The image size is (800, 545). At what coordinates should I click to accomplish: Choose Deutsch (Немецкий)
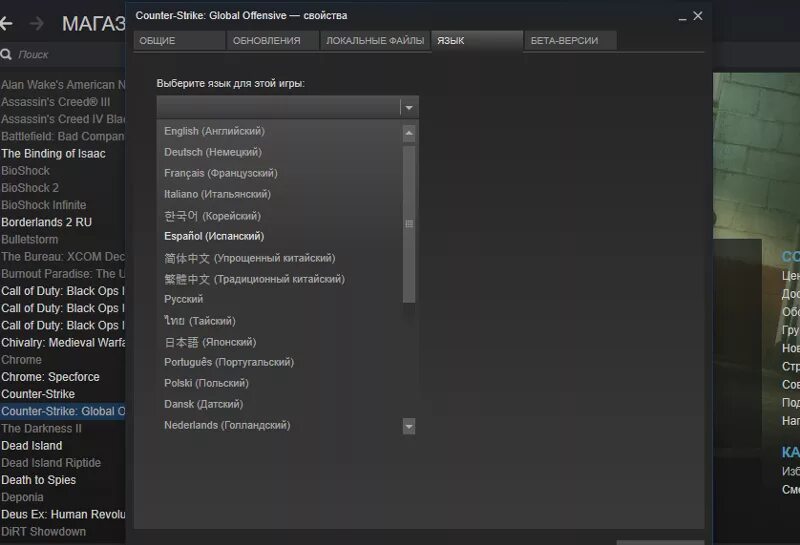pos(213,152)
